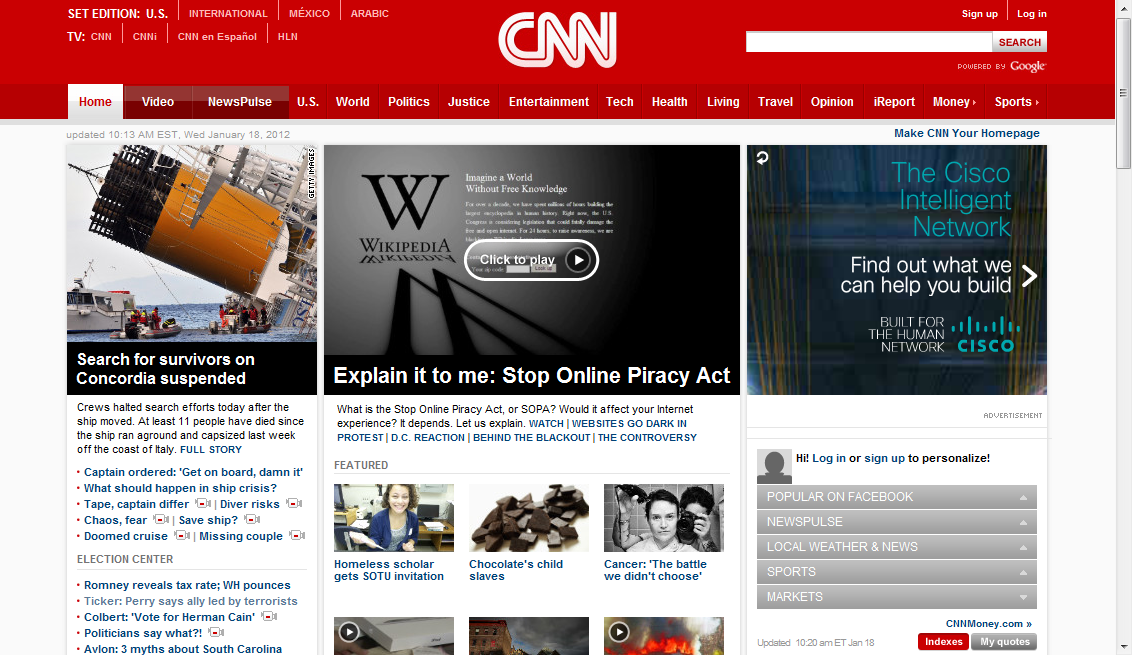
Task: Open the Chocolate's child slaves thumbnail
Action: [x=528, y=518]
